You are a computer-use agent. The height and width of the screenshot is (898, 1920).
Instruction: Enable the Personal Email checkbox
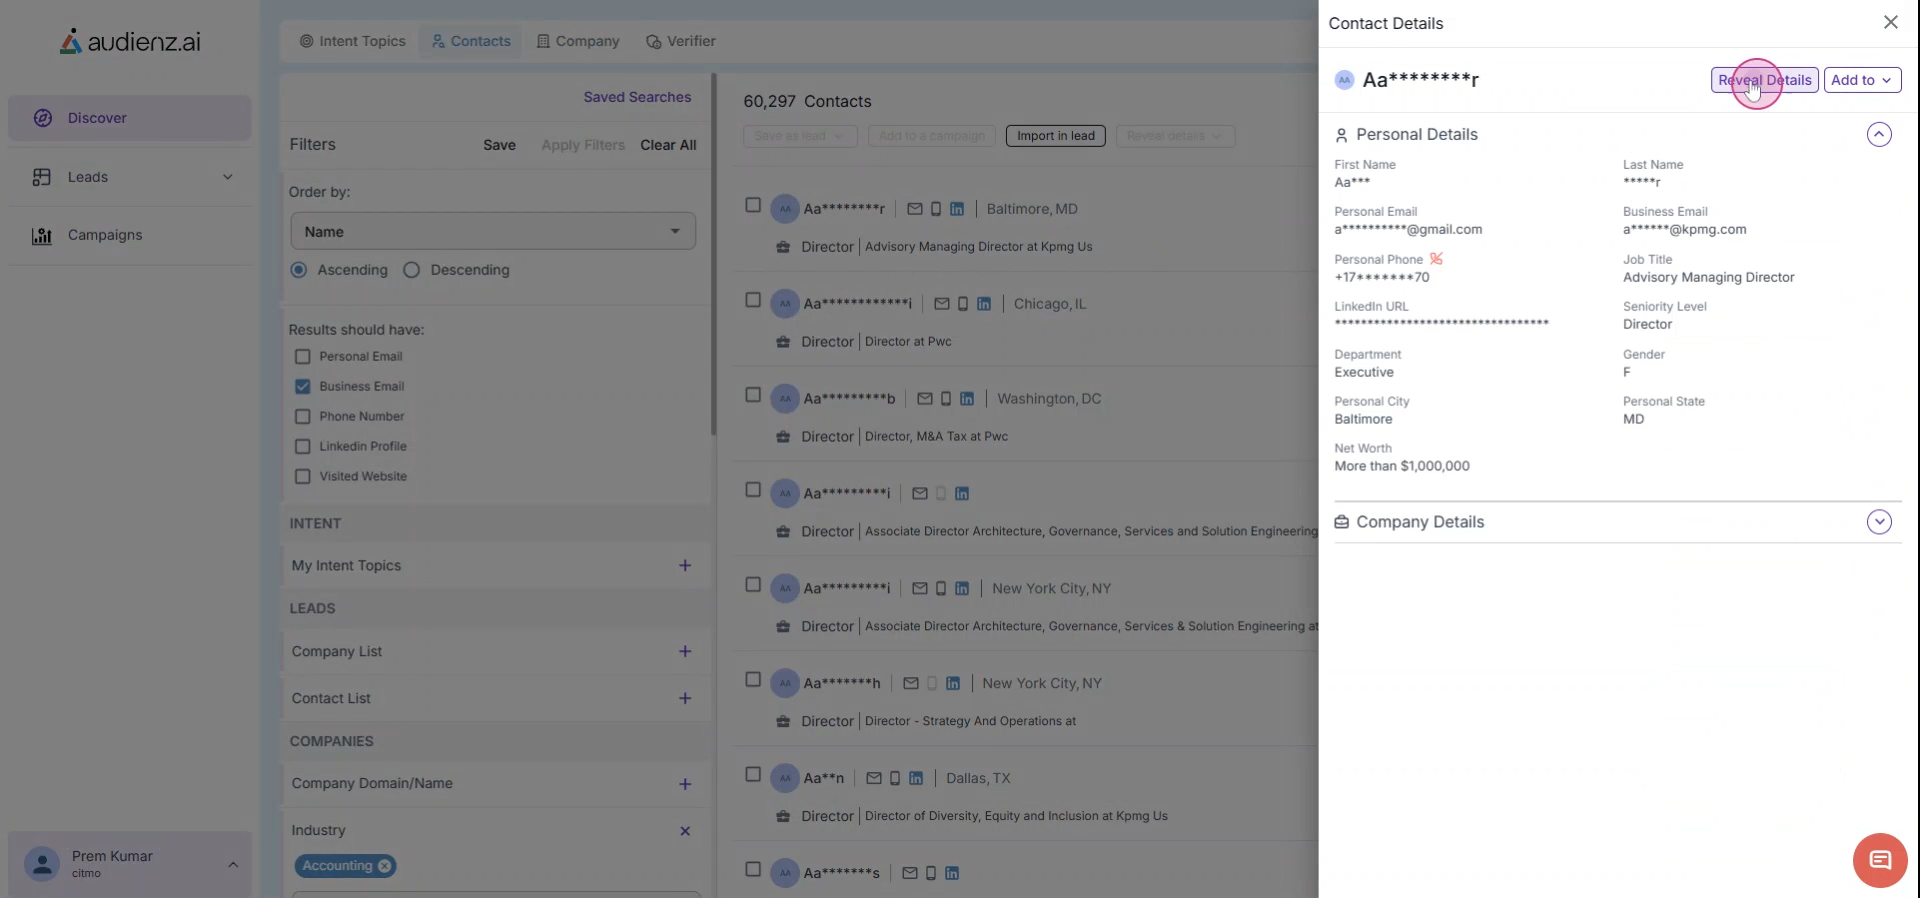tap(303, 357)
